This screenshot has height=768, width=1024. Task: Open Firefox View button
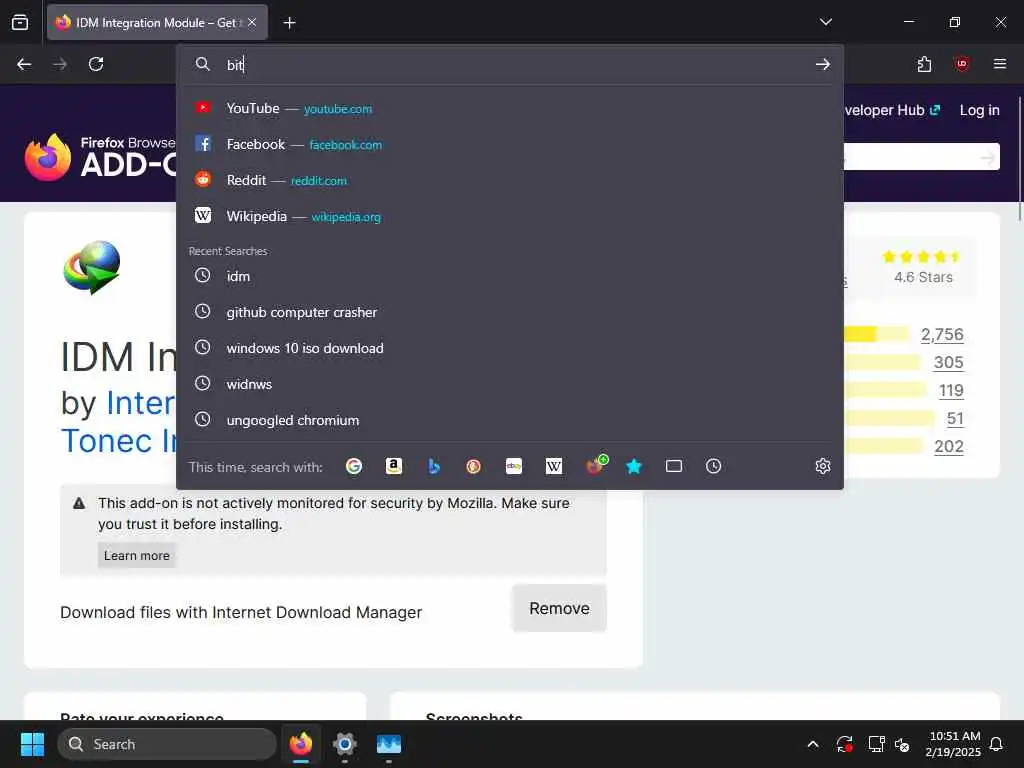coord(20,22)
